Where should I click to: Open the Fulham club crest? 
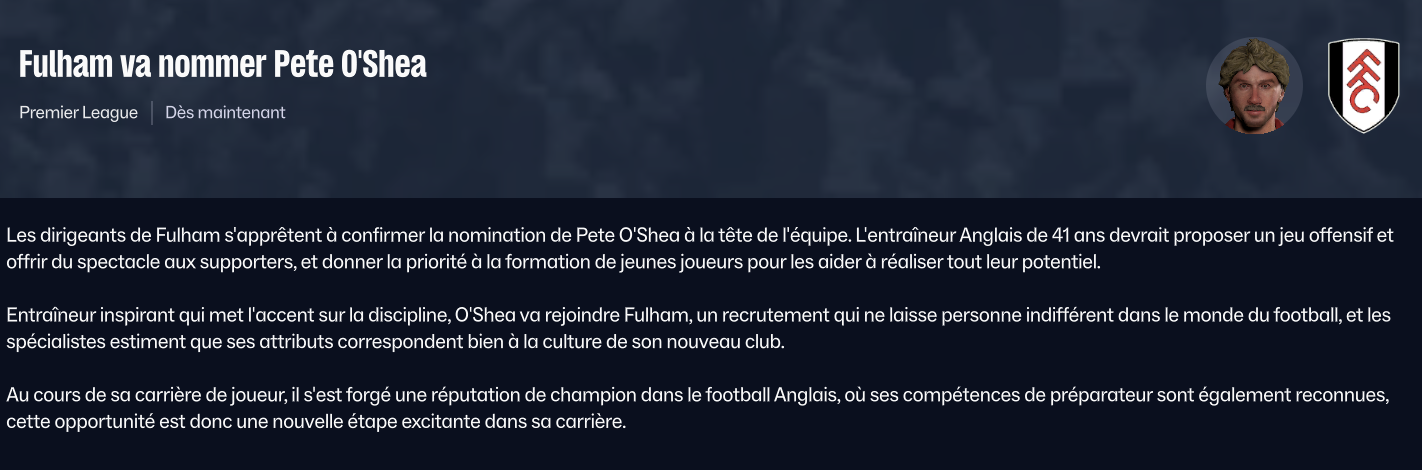[x=1362, y=86]
